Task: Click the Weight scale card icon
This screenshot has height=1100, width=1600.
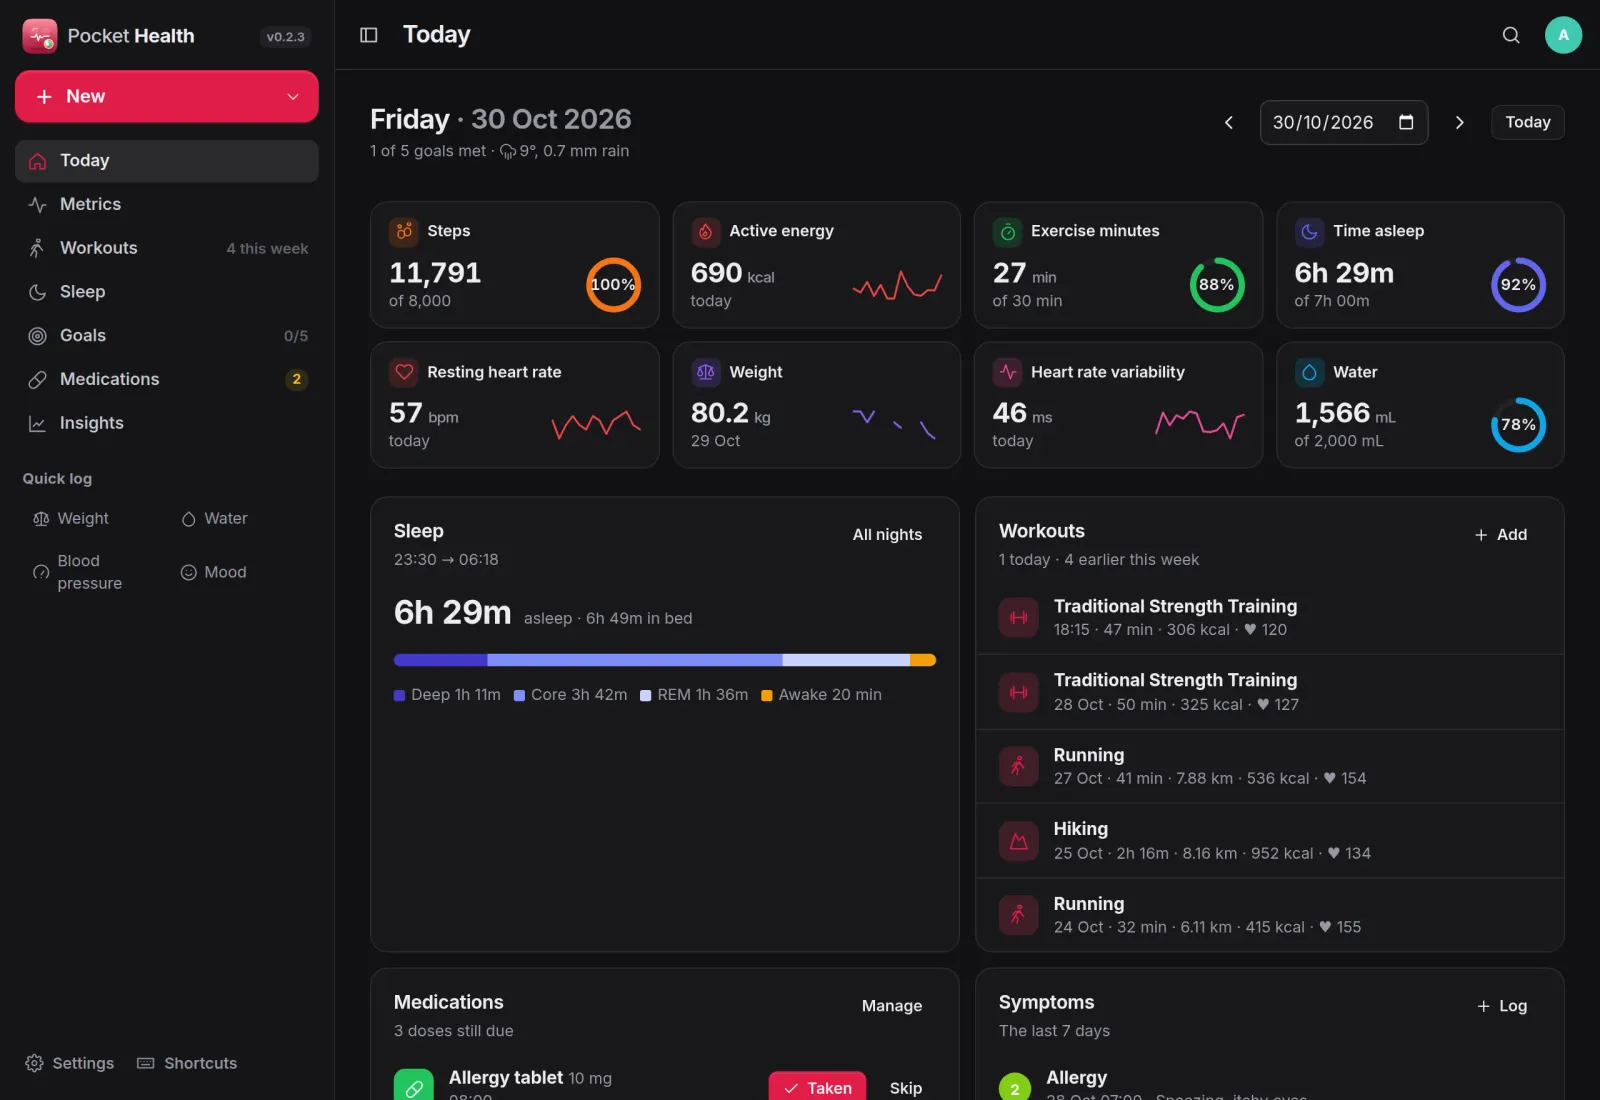Action: click(x=706, y=372)
